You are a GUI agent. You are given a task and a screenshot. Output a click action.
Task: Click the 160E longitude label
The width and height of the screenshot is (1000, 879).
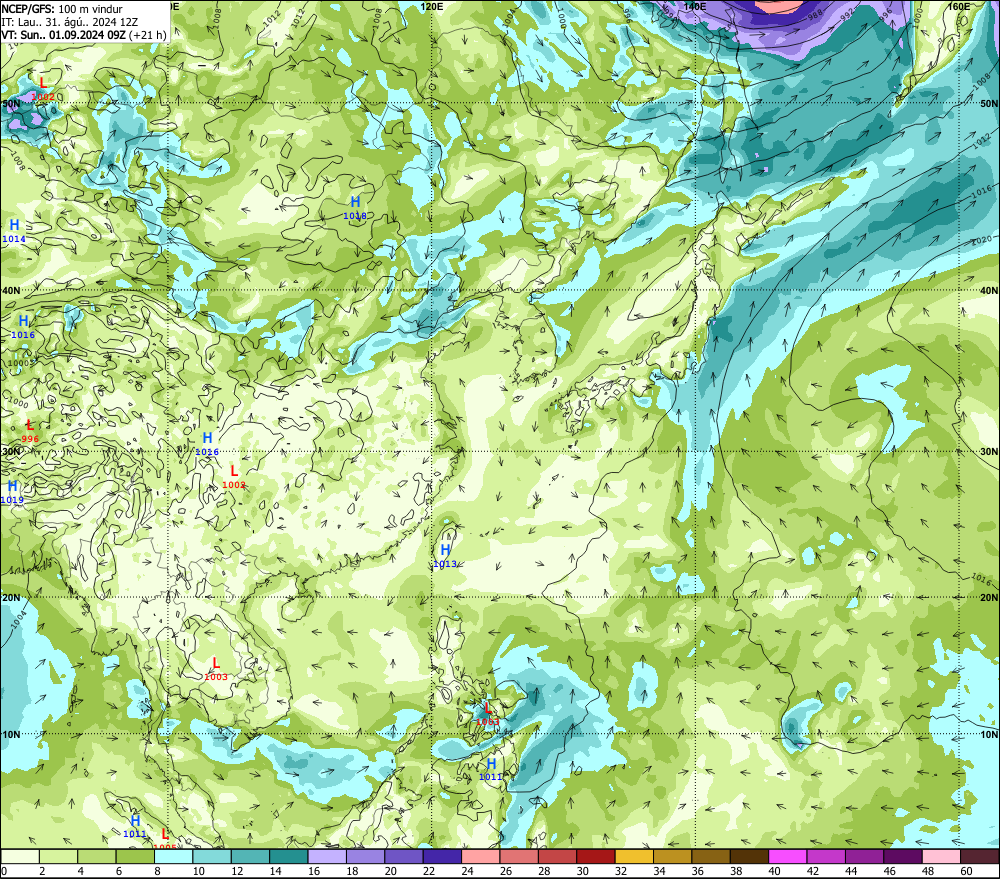click(959, 6)
